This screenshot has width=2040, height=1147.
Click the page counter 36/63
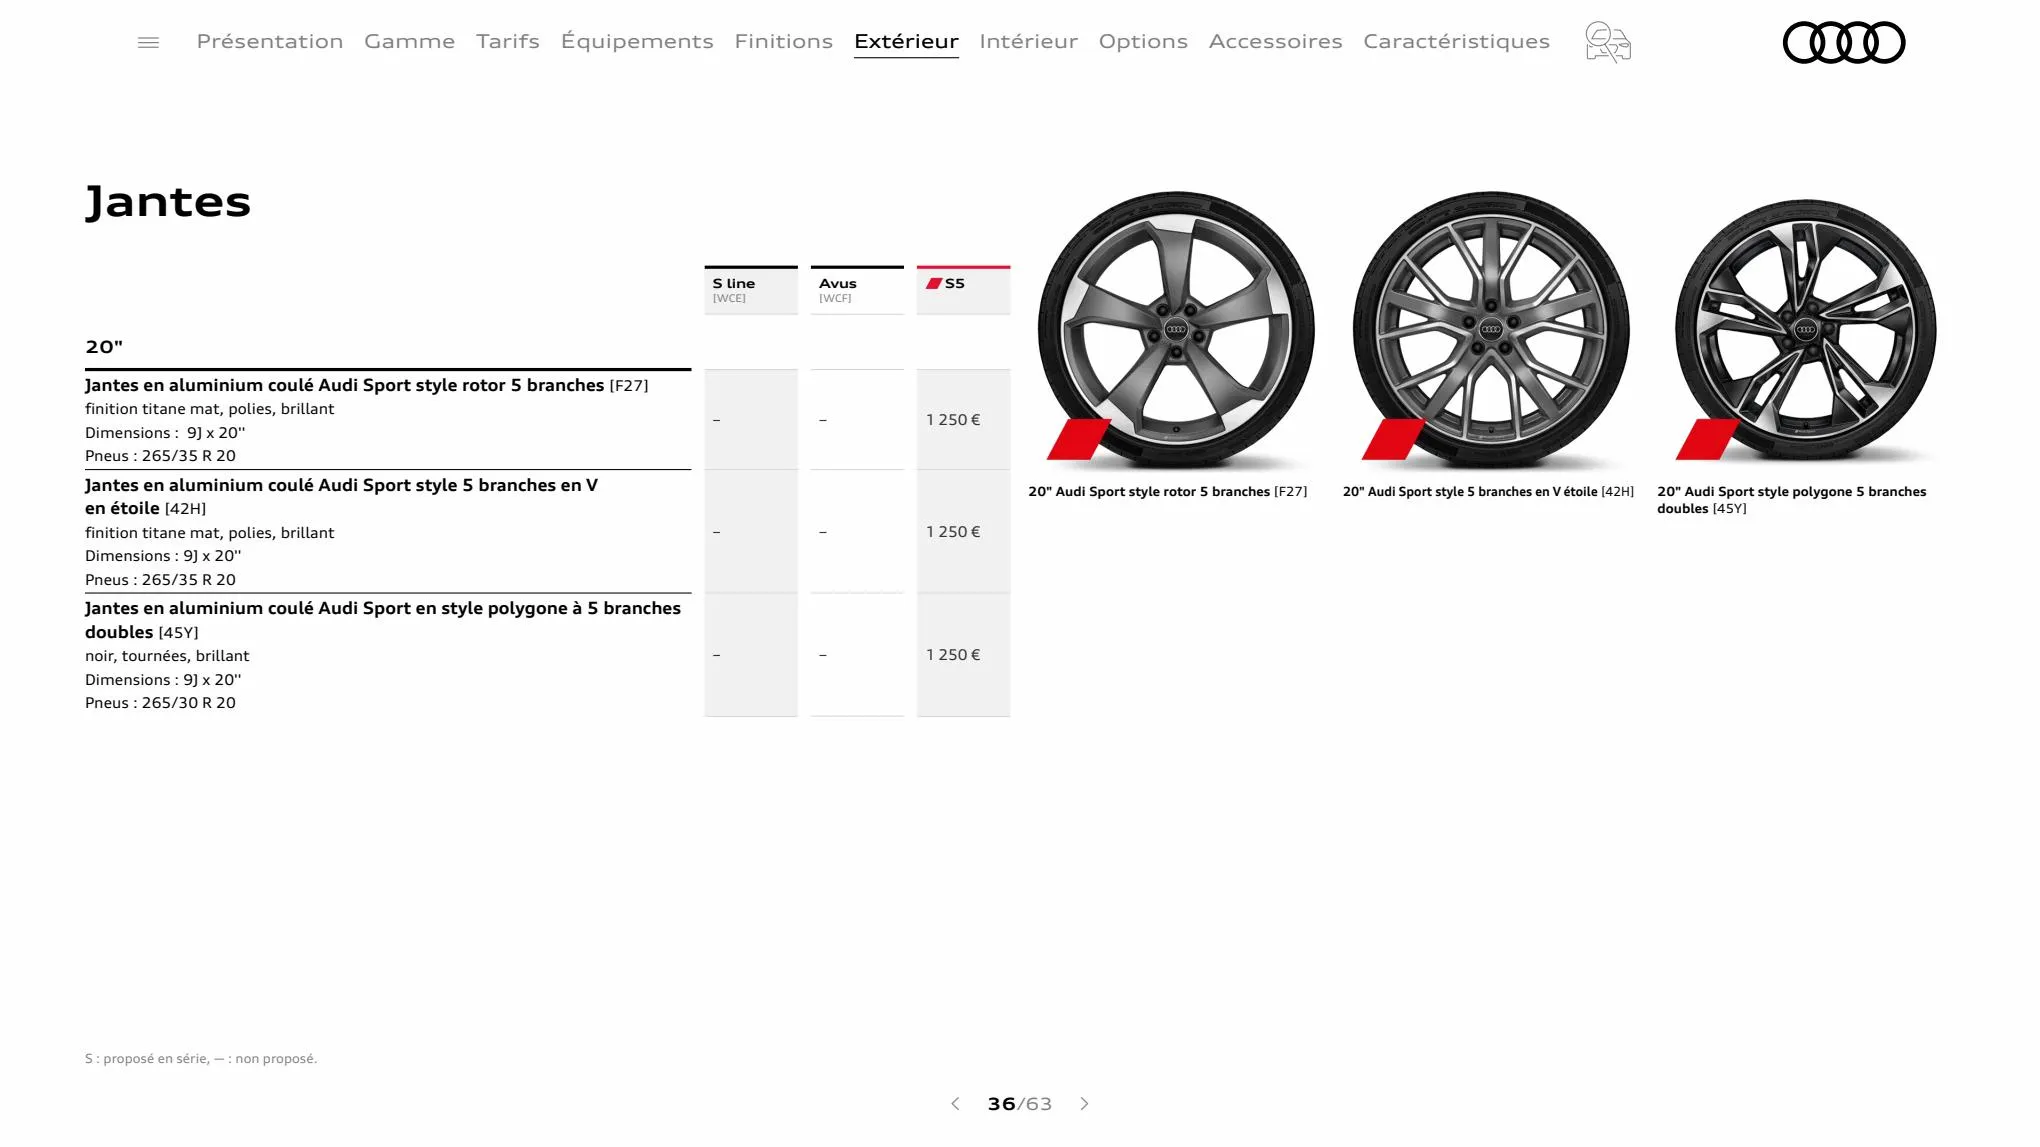point(1019,1104)
